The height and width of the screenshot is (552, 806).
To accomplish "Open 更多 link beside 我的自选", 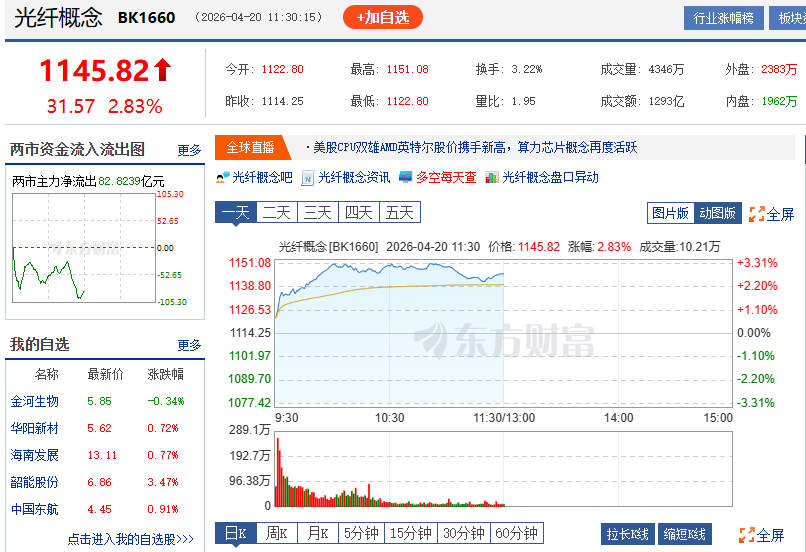I will [x=189, y=345].
